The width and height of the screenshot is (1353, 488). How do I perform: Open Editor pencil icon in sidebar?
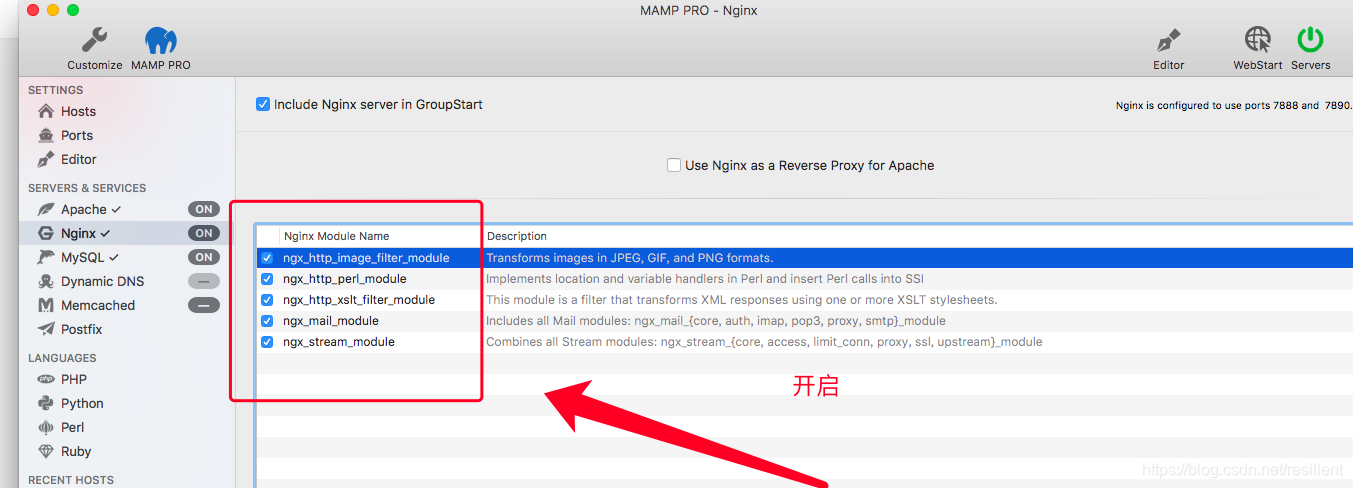tap(46, 159)
